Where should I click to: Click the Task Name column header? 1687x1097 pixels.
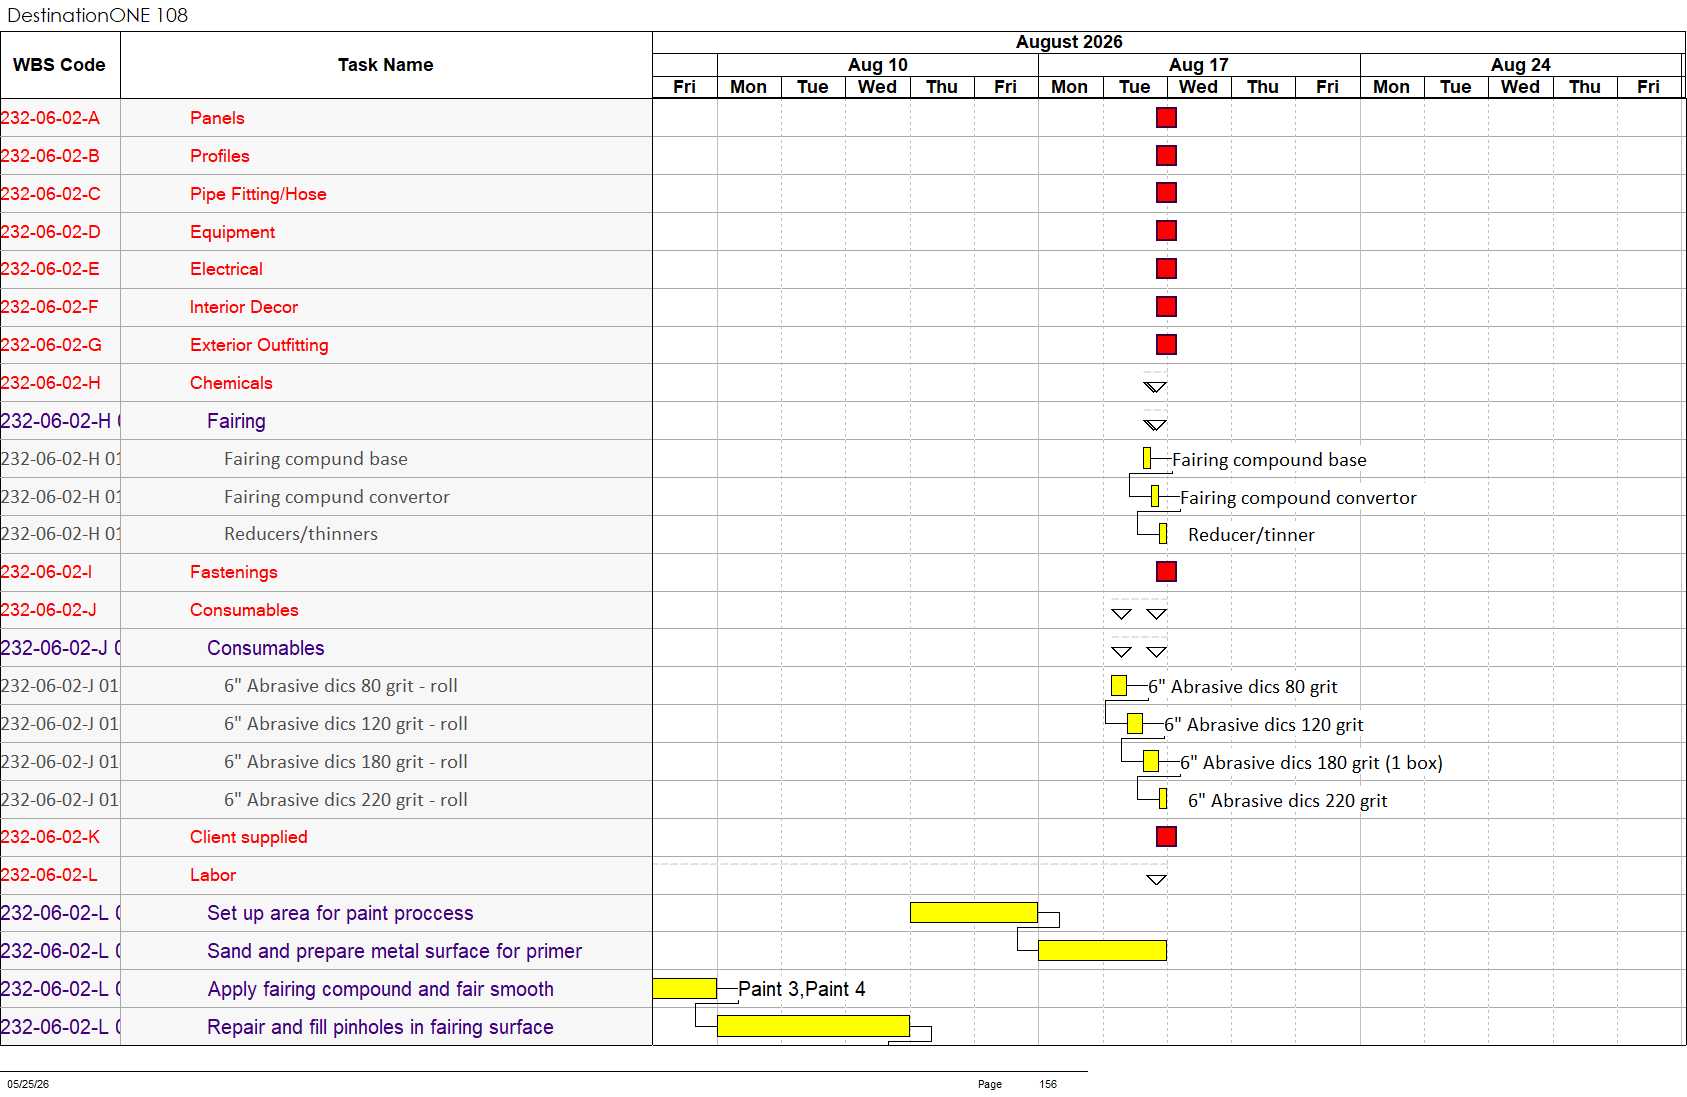click(386, 65)
